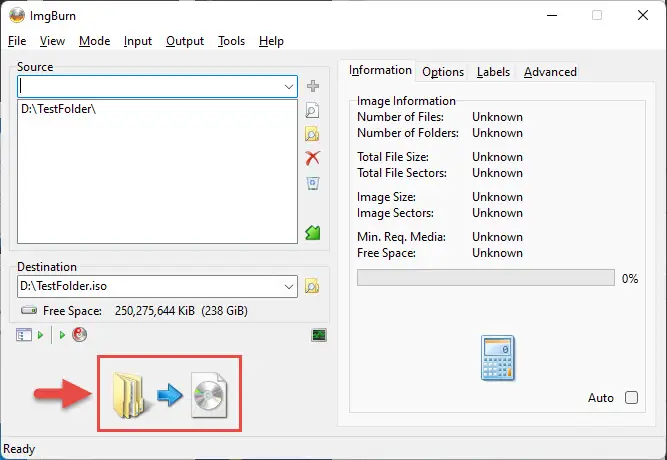Open the View menu
This screenshot has width=667, height=460.
pos(52,41)
